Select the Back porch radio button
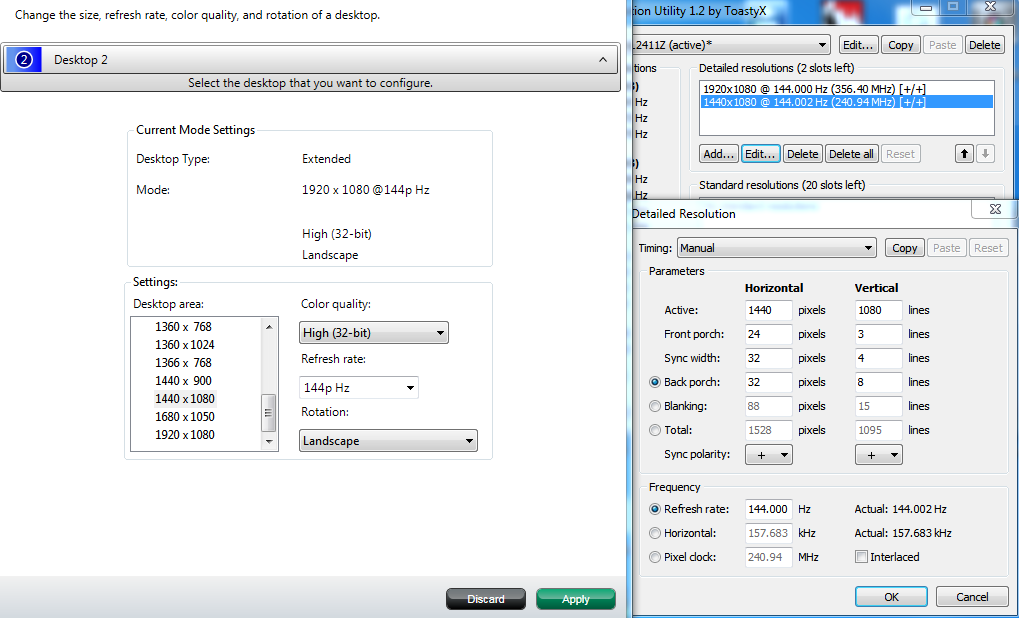The image size is (1019, 618). pos(655,382)
